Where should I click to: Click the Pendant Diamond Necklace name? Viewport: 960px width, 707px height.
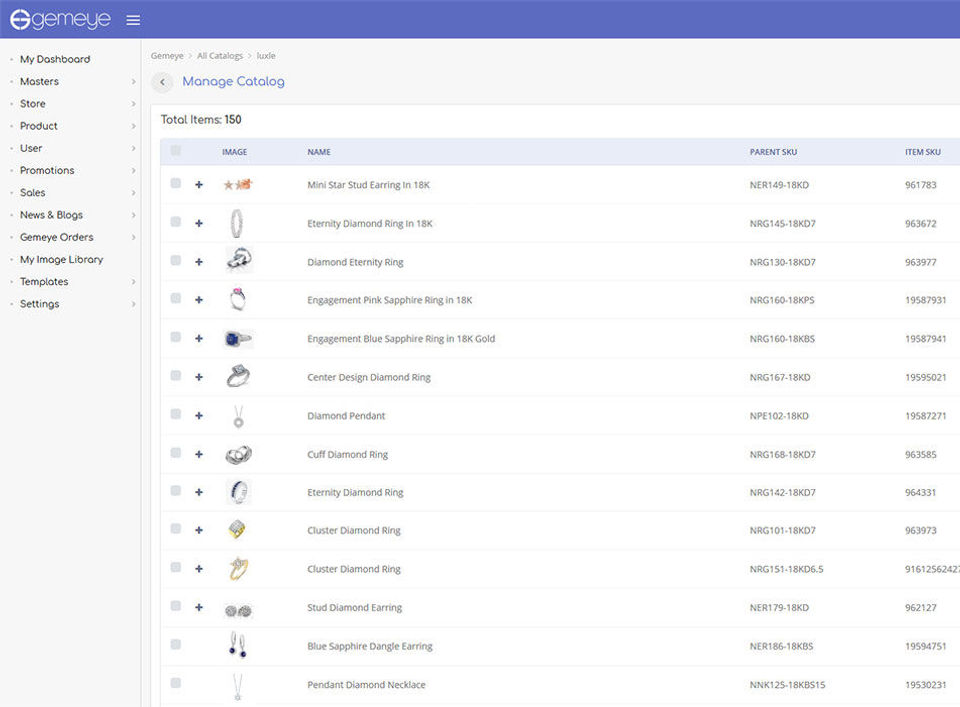[x=366, y=684]
